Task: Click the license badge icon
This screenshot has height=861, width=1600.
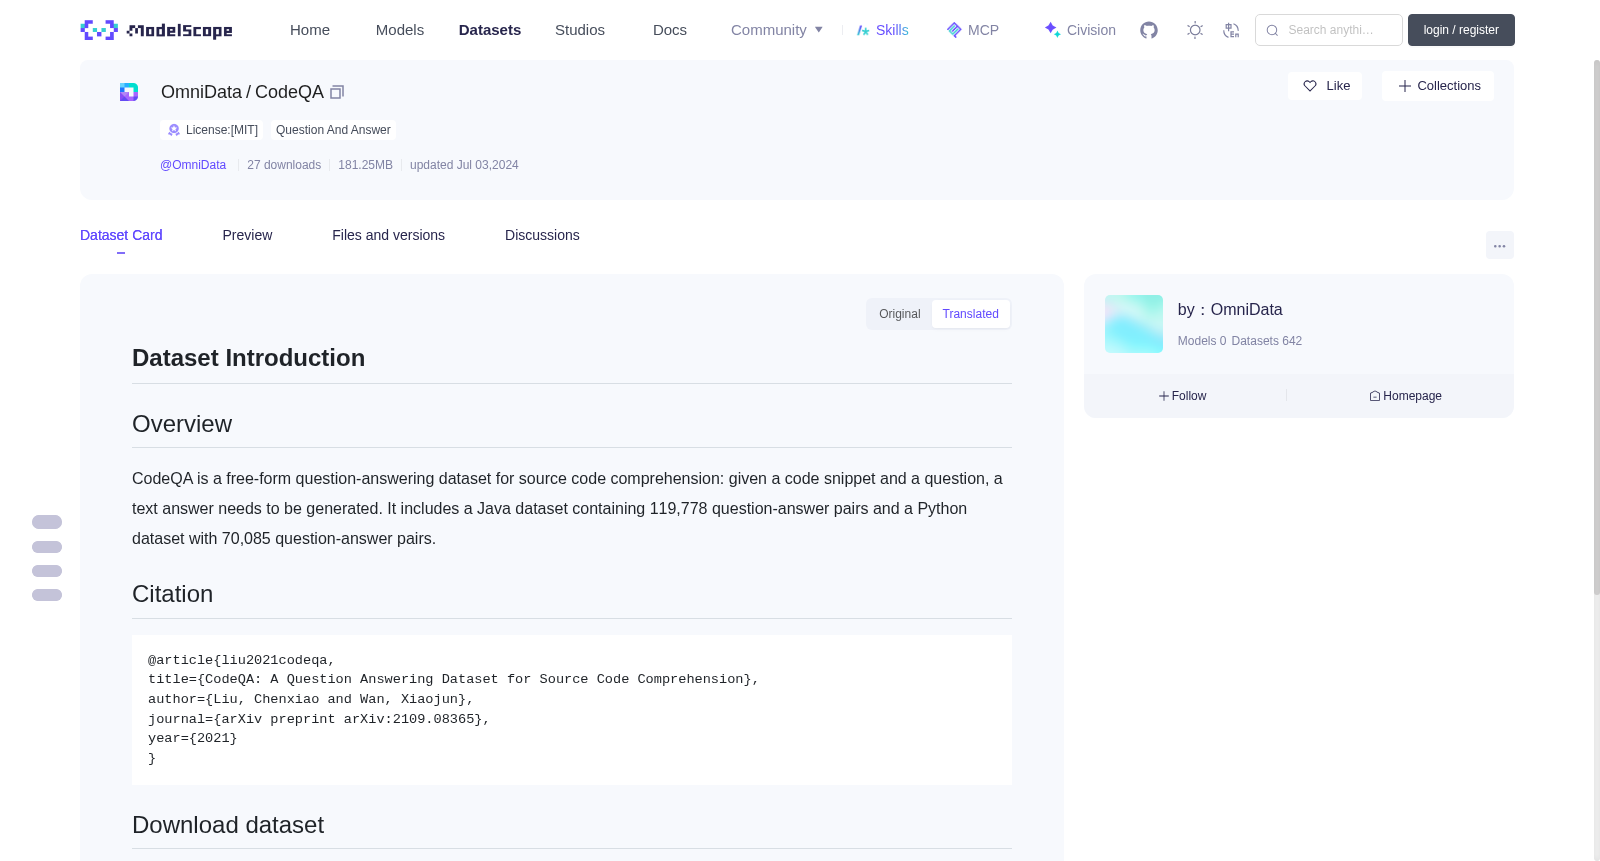Action: coord(174,130)
